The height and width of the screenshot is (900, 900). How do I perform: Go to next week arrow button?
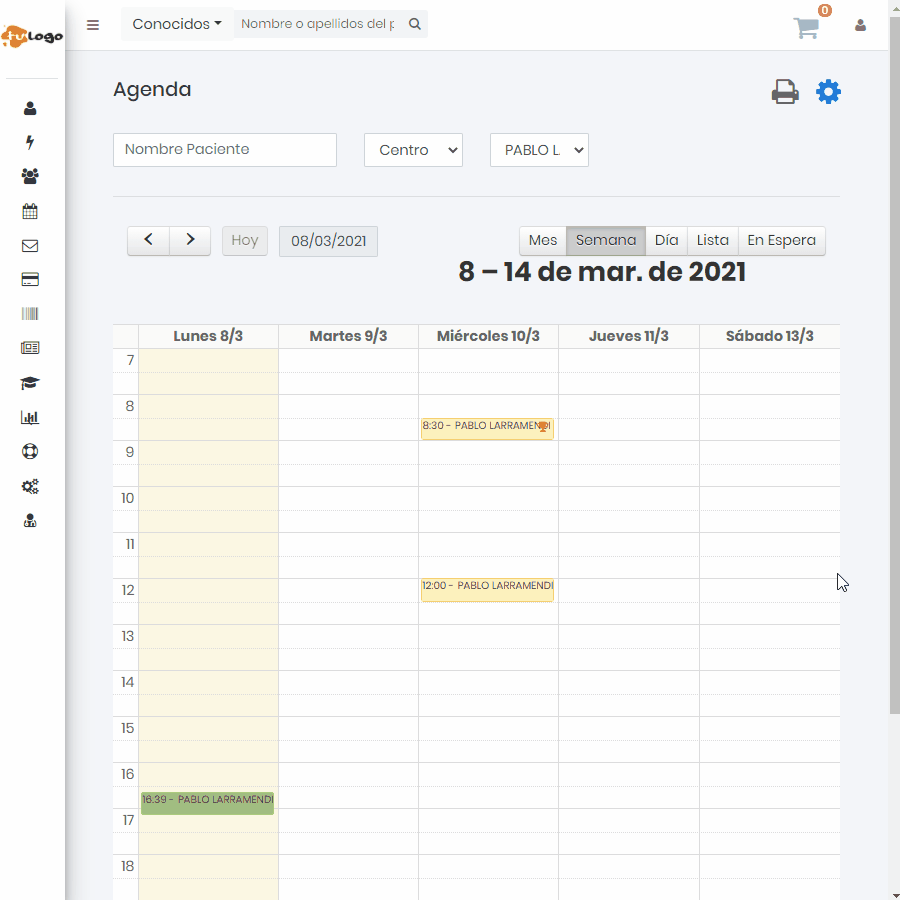[x=190, y=240]
